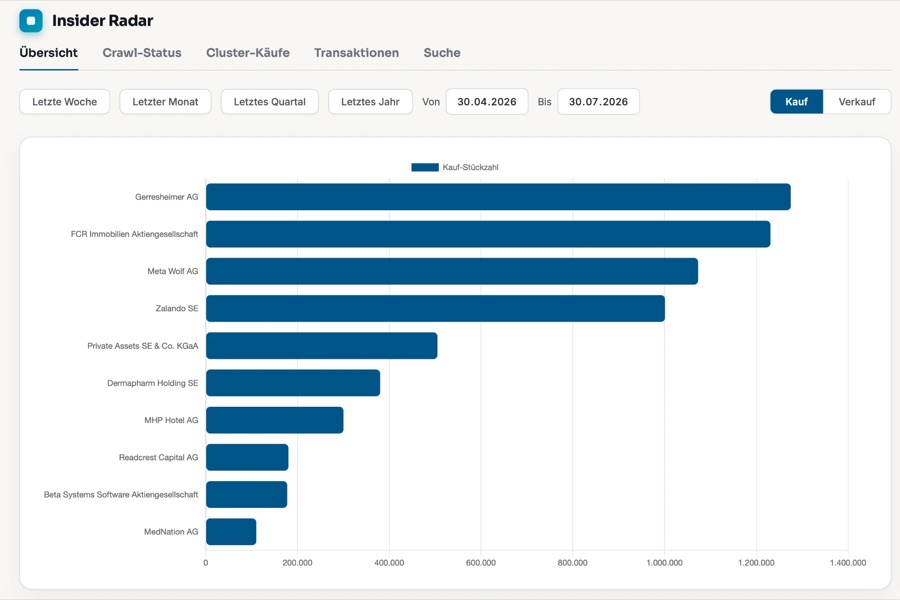
Task: Click the 600.000 x-axis tick label
Action: [x=481, y=563]
